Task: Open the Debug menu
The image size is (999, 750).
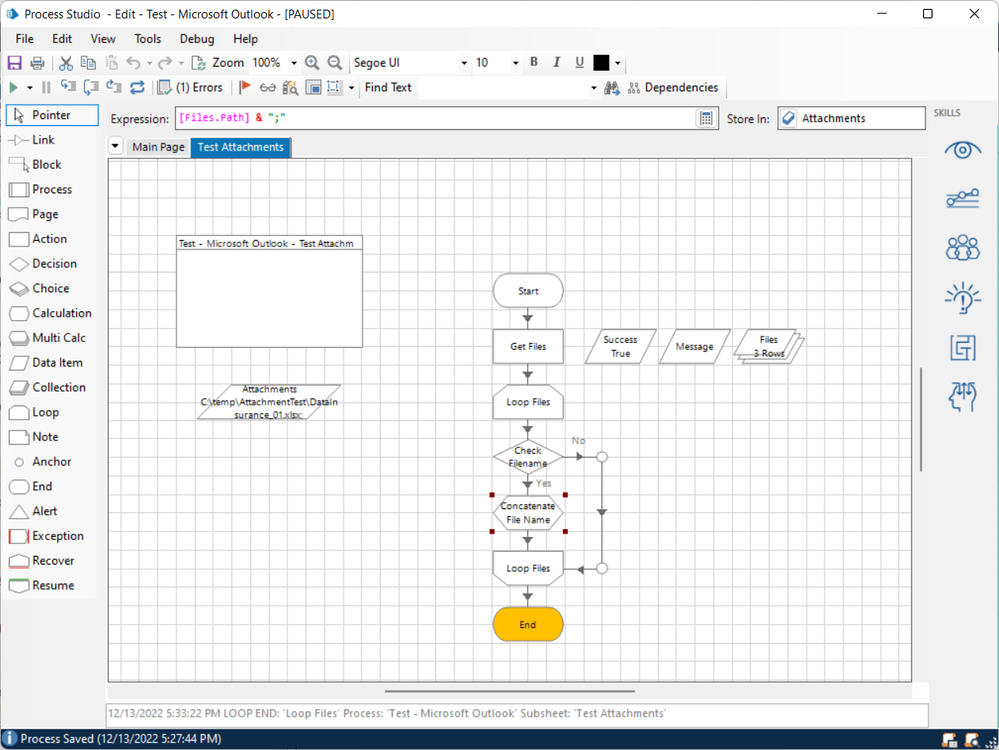Action: tap(197, 39)
